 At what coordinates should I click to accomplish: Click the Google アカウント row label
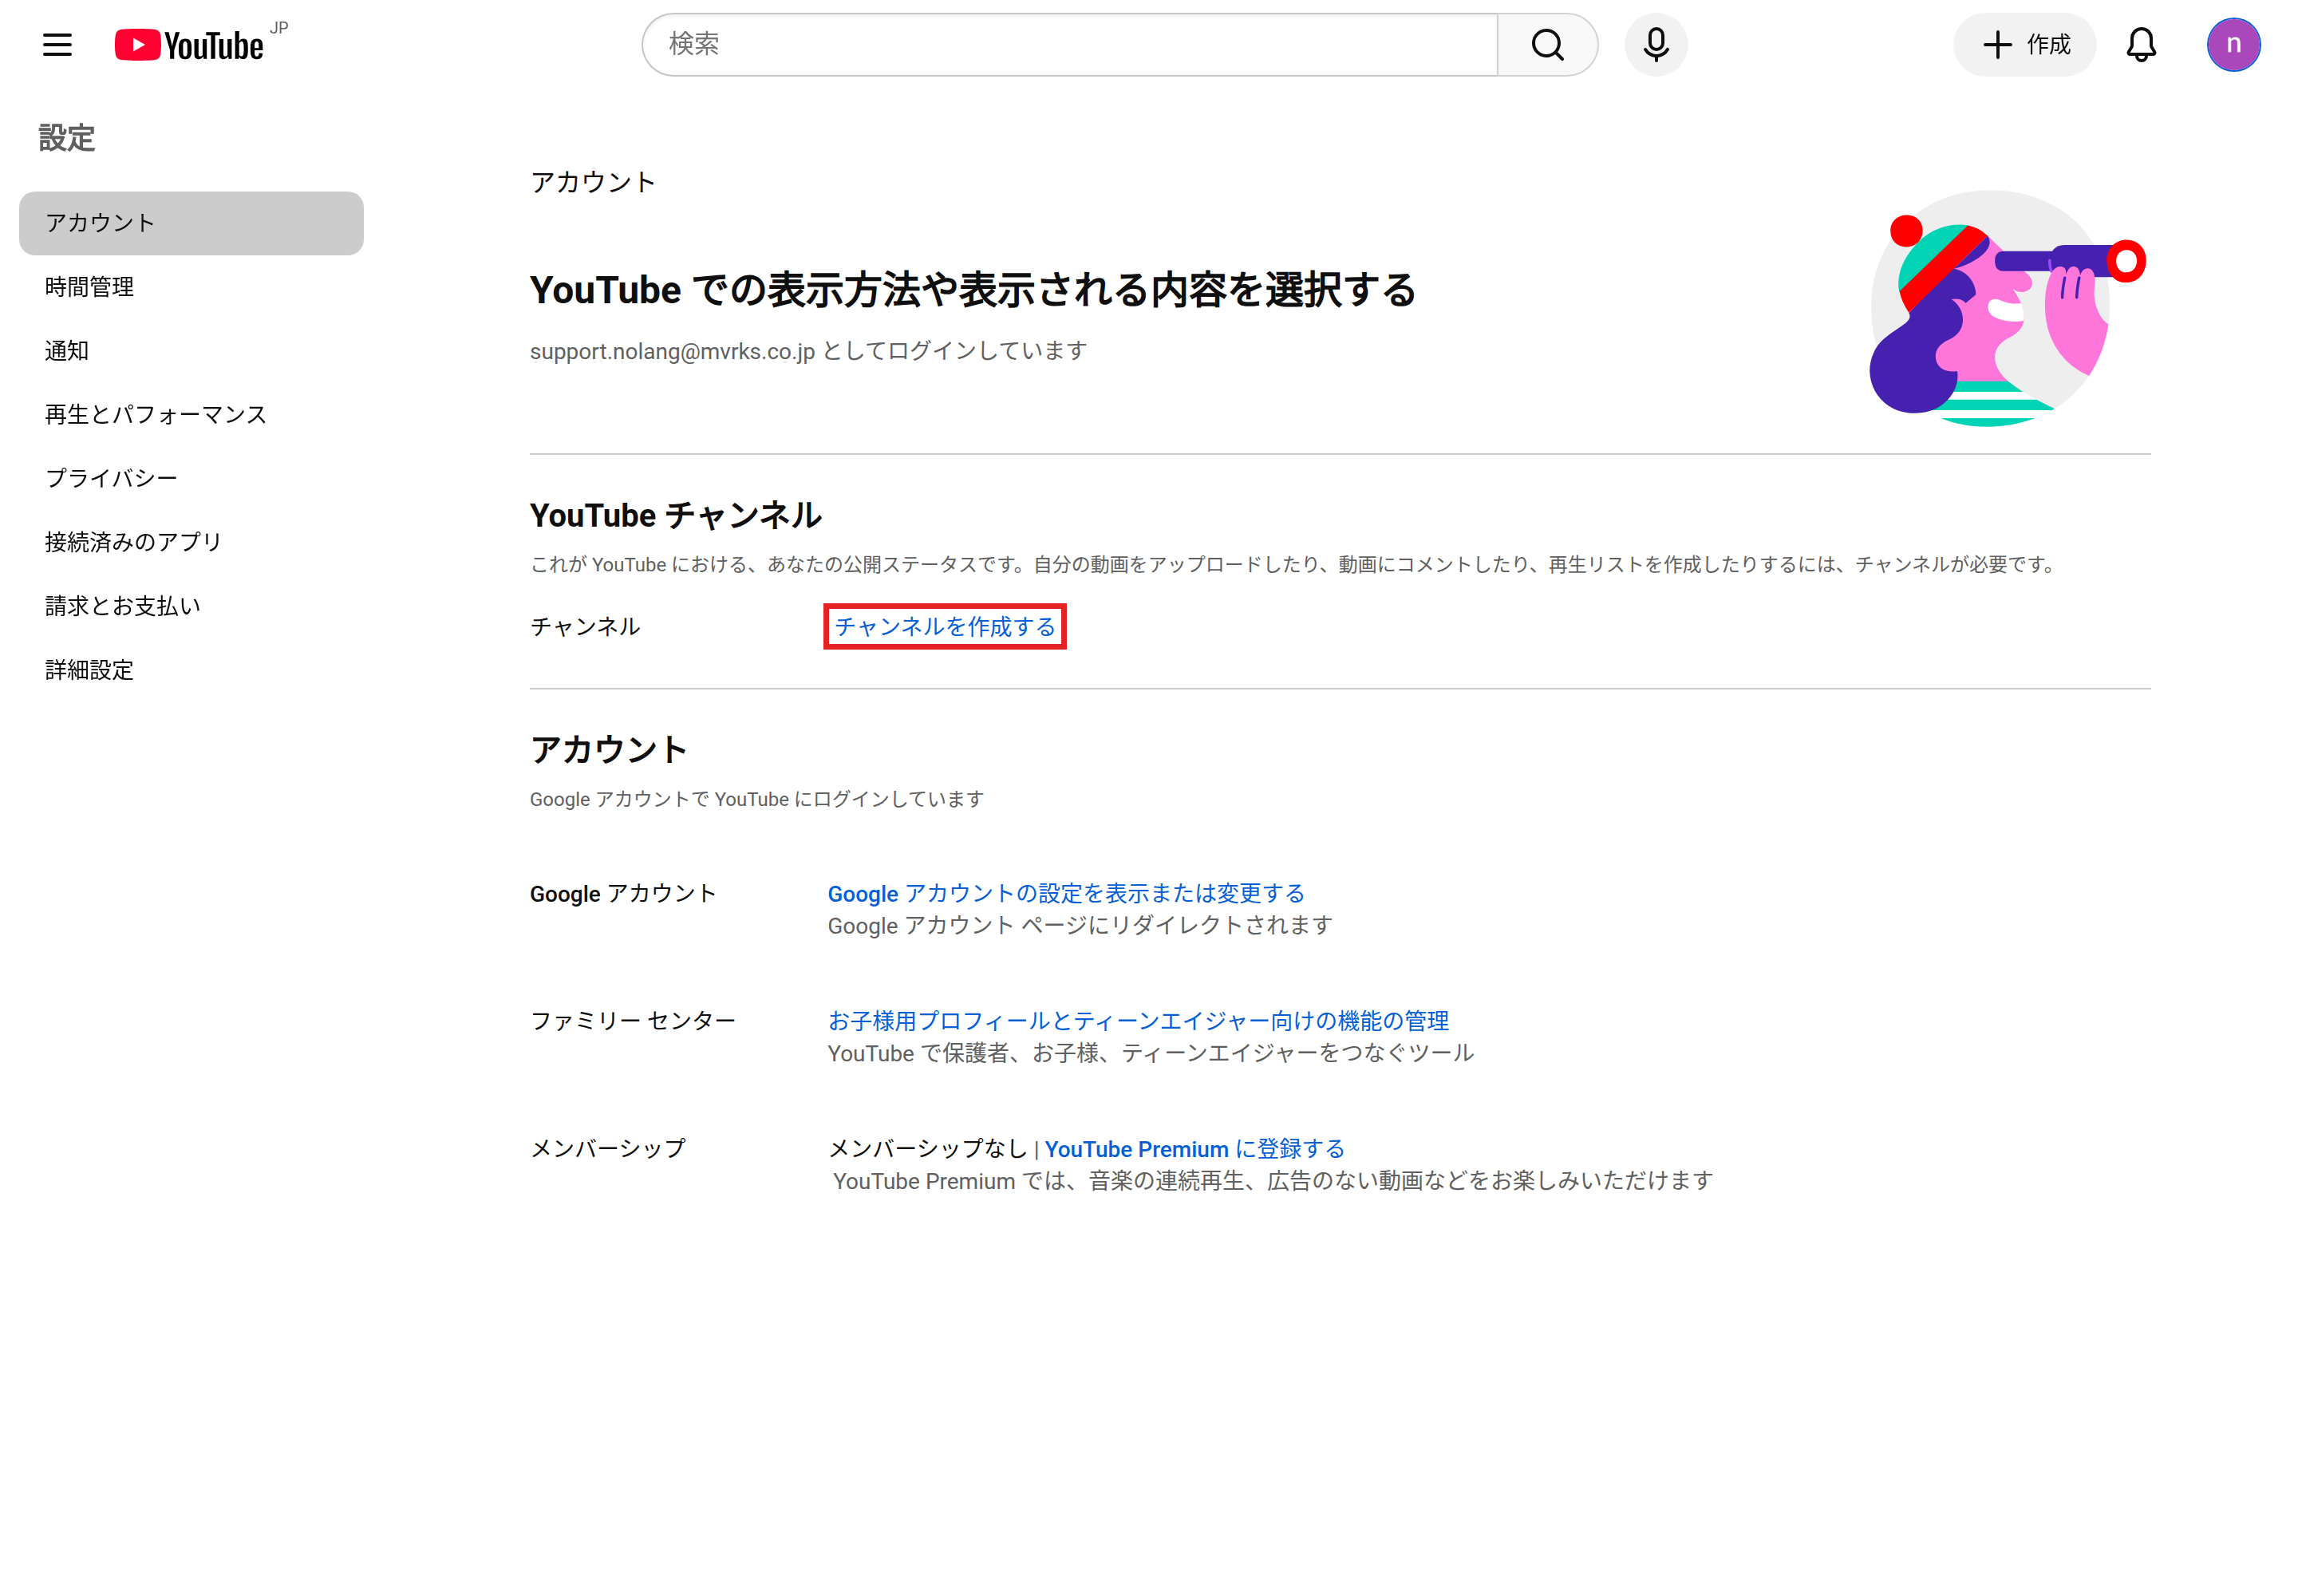tap(623, 893)
